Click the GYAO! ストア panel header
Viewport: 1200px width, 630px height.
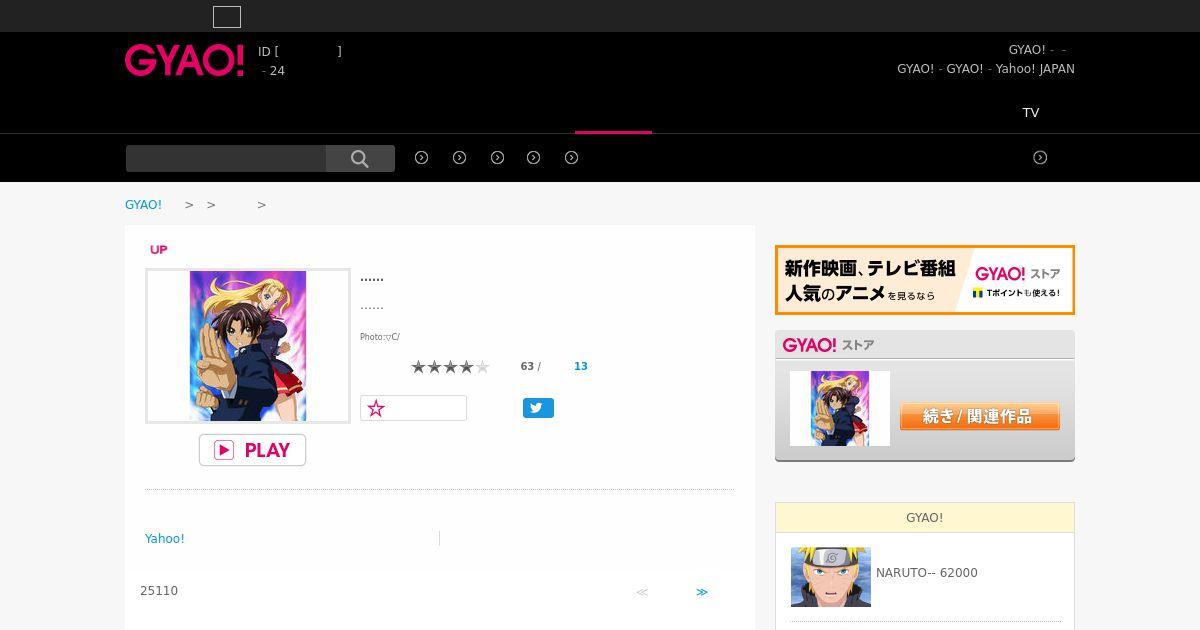[925, 345]
